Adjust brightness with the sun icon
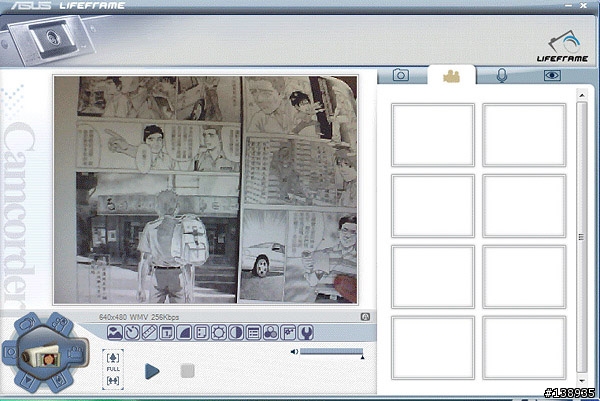The width and height of the screenshot is (600, 401). click(219, 333)
